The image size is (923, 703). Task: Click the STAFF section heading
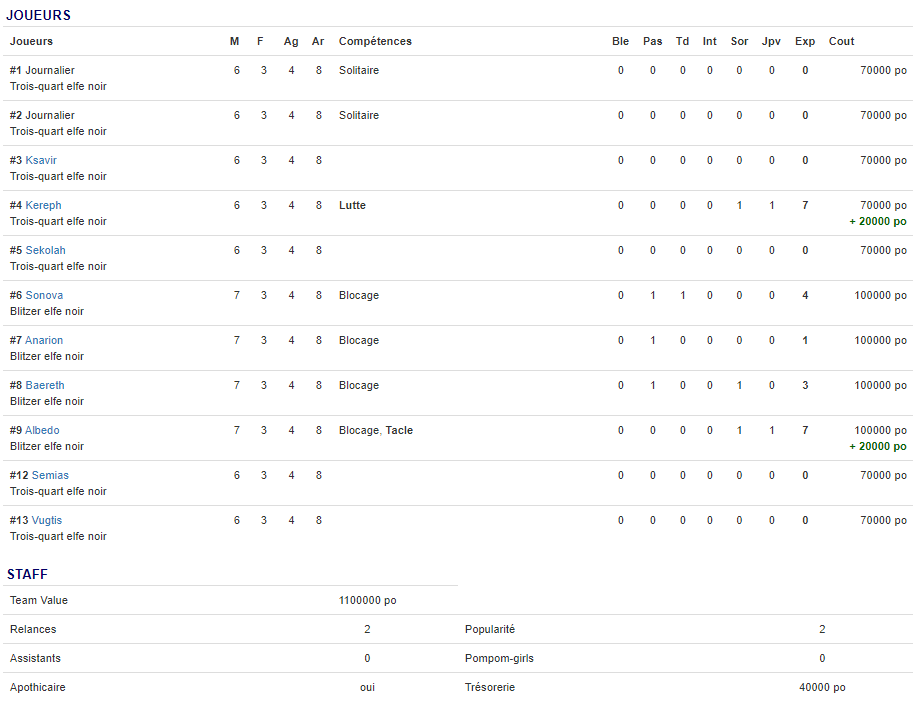(27, 574)
